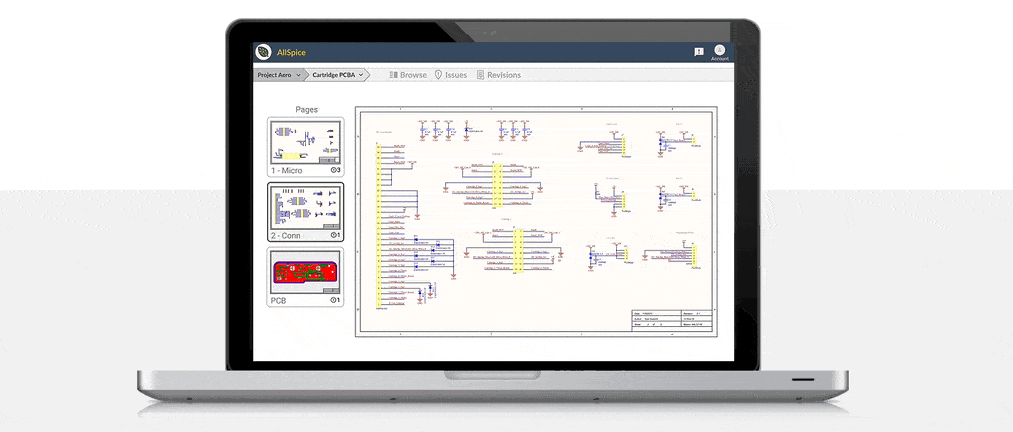Viewport: 1013px width, 432px height.
Task: Click the AllSpice brand name link
Action: 290,52
